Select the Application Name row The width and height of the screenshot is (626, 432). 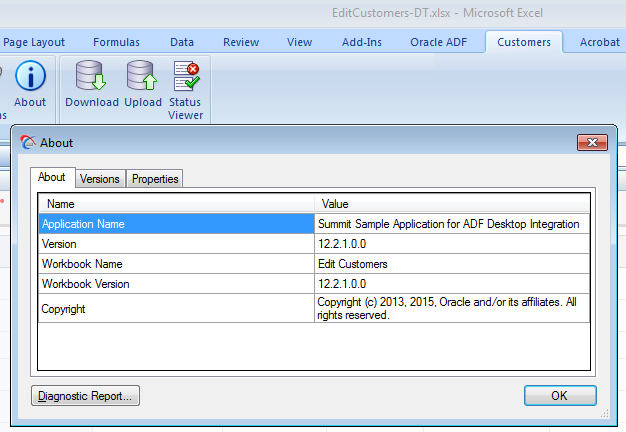[314, 224]
